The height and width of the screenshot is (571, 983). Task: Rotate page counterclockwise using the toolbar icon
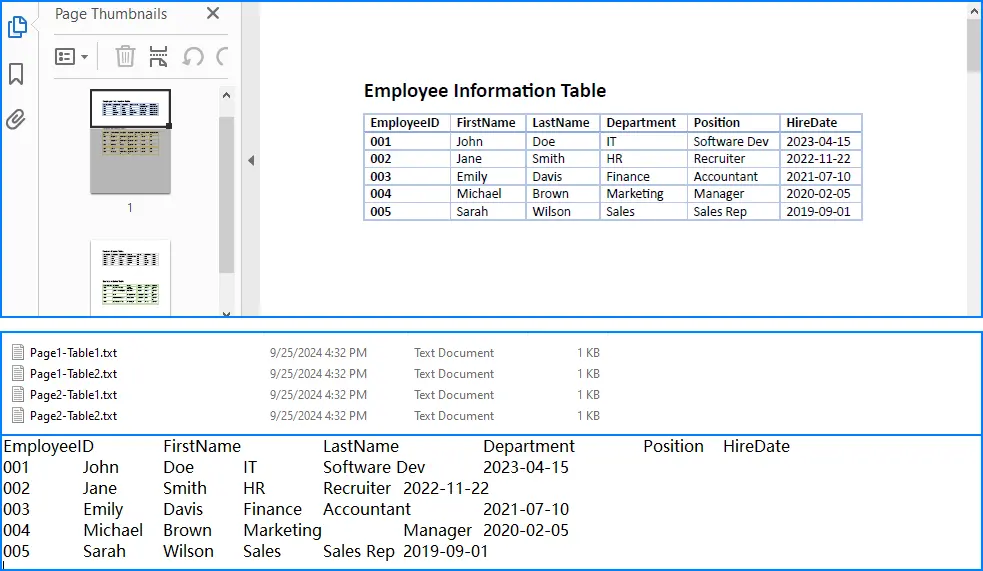(x=192, y=56)
